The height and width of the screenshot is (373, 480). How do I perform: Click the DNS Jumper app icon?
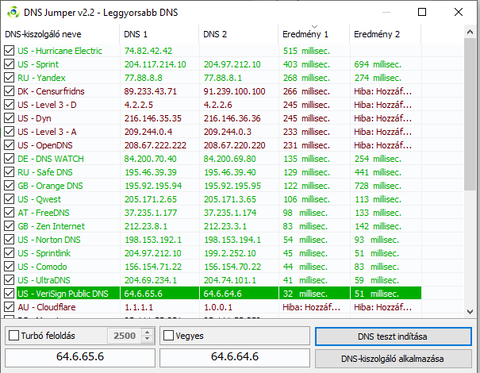13,13
